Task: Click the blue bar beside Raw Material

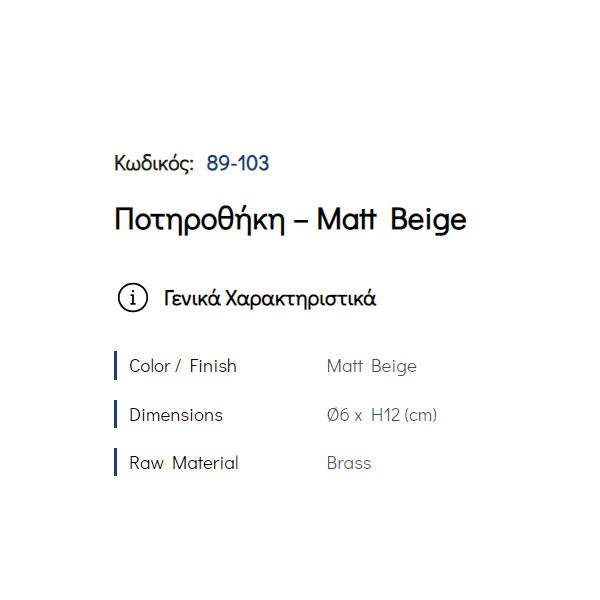Action: click(x=116, y=463)
